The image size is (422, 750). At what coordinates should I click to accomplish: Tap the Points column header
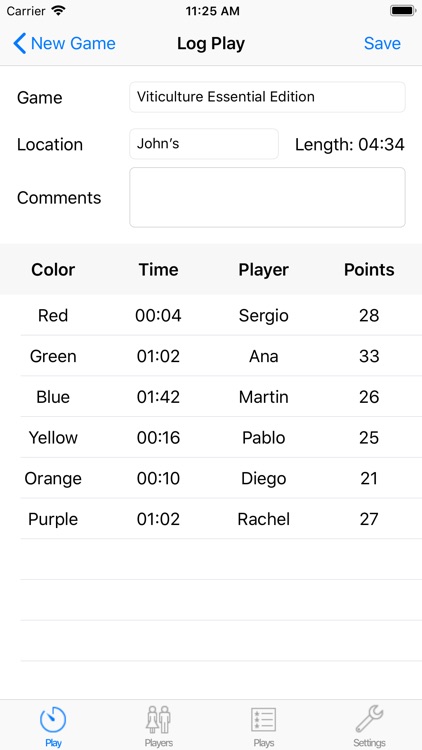tap(369, 270)
